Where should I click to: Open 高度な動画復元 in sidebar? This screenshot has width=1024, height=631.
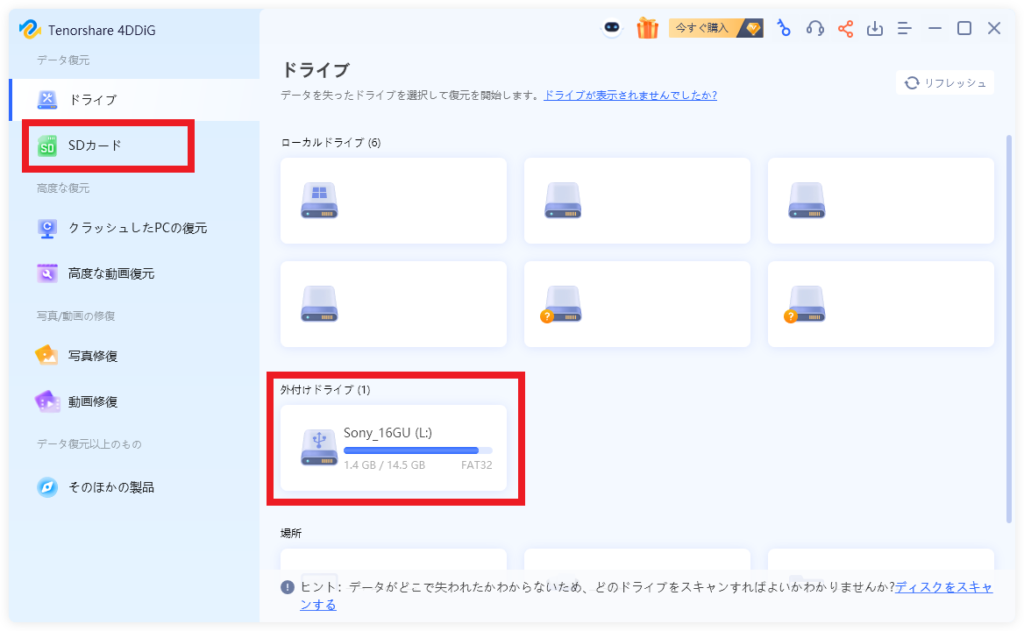click(135, 274)
